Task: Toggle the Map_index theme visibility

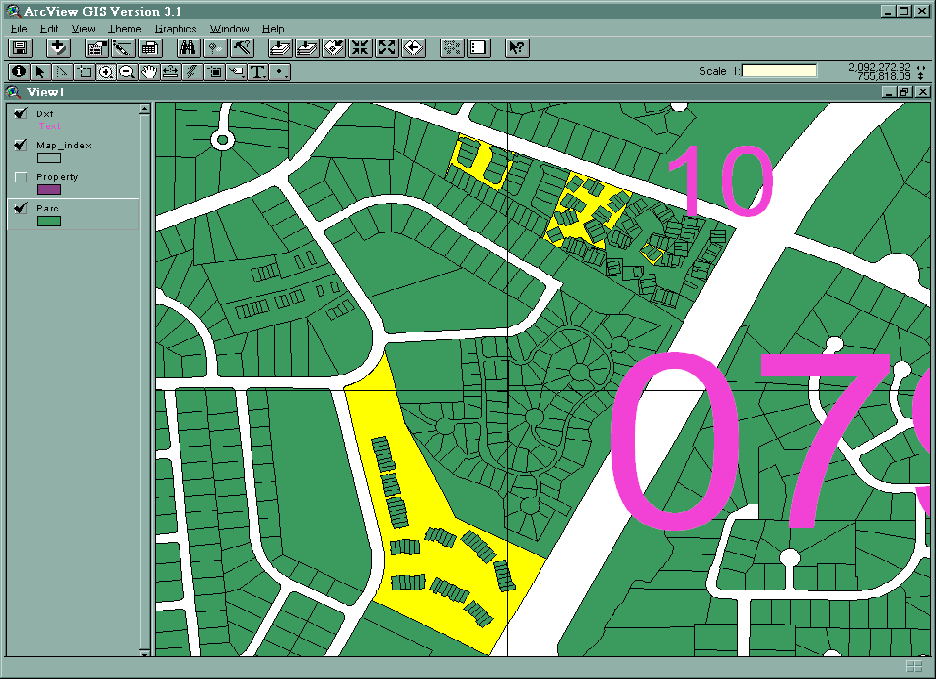Action: click(20, 145)
